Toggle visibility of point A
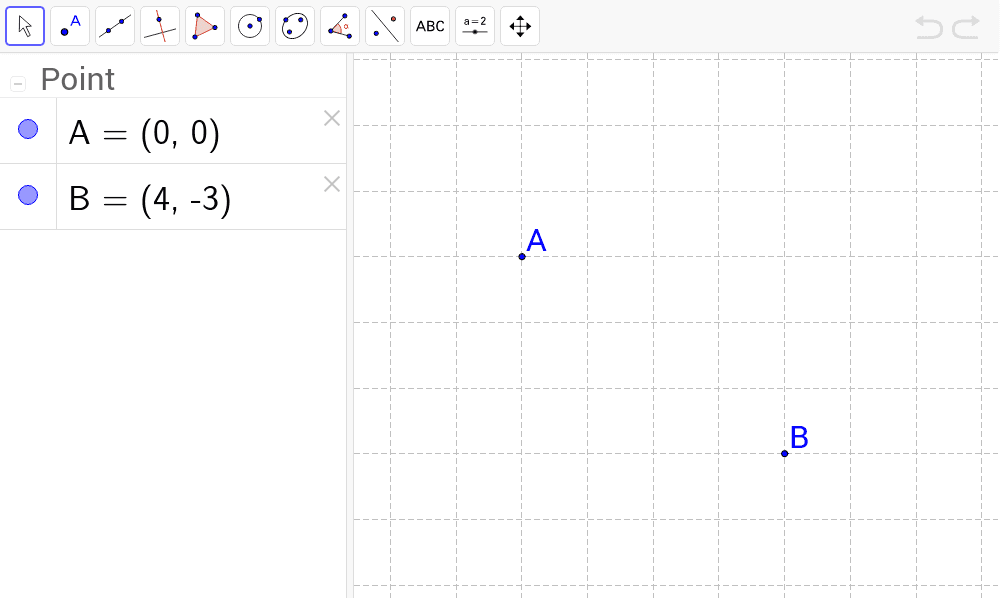 pyautogui.click(x=28, y=129)
